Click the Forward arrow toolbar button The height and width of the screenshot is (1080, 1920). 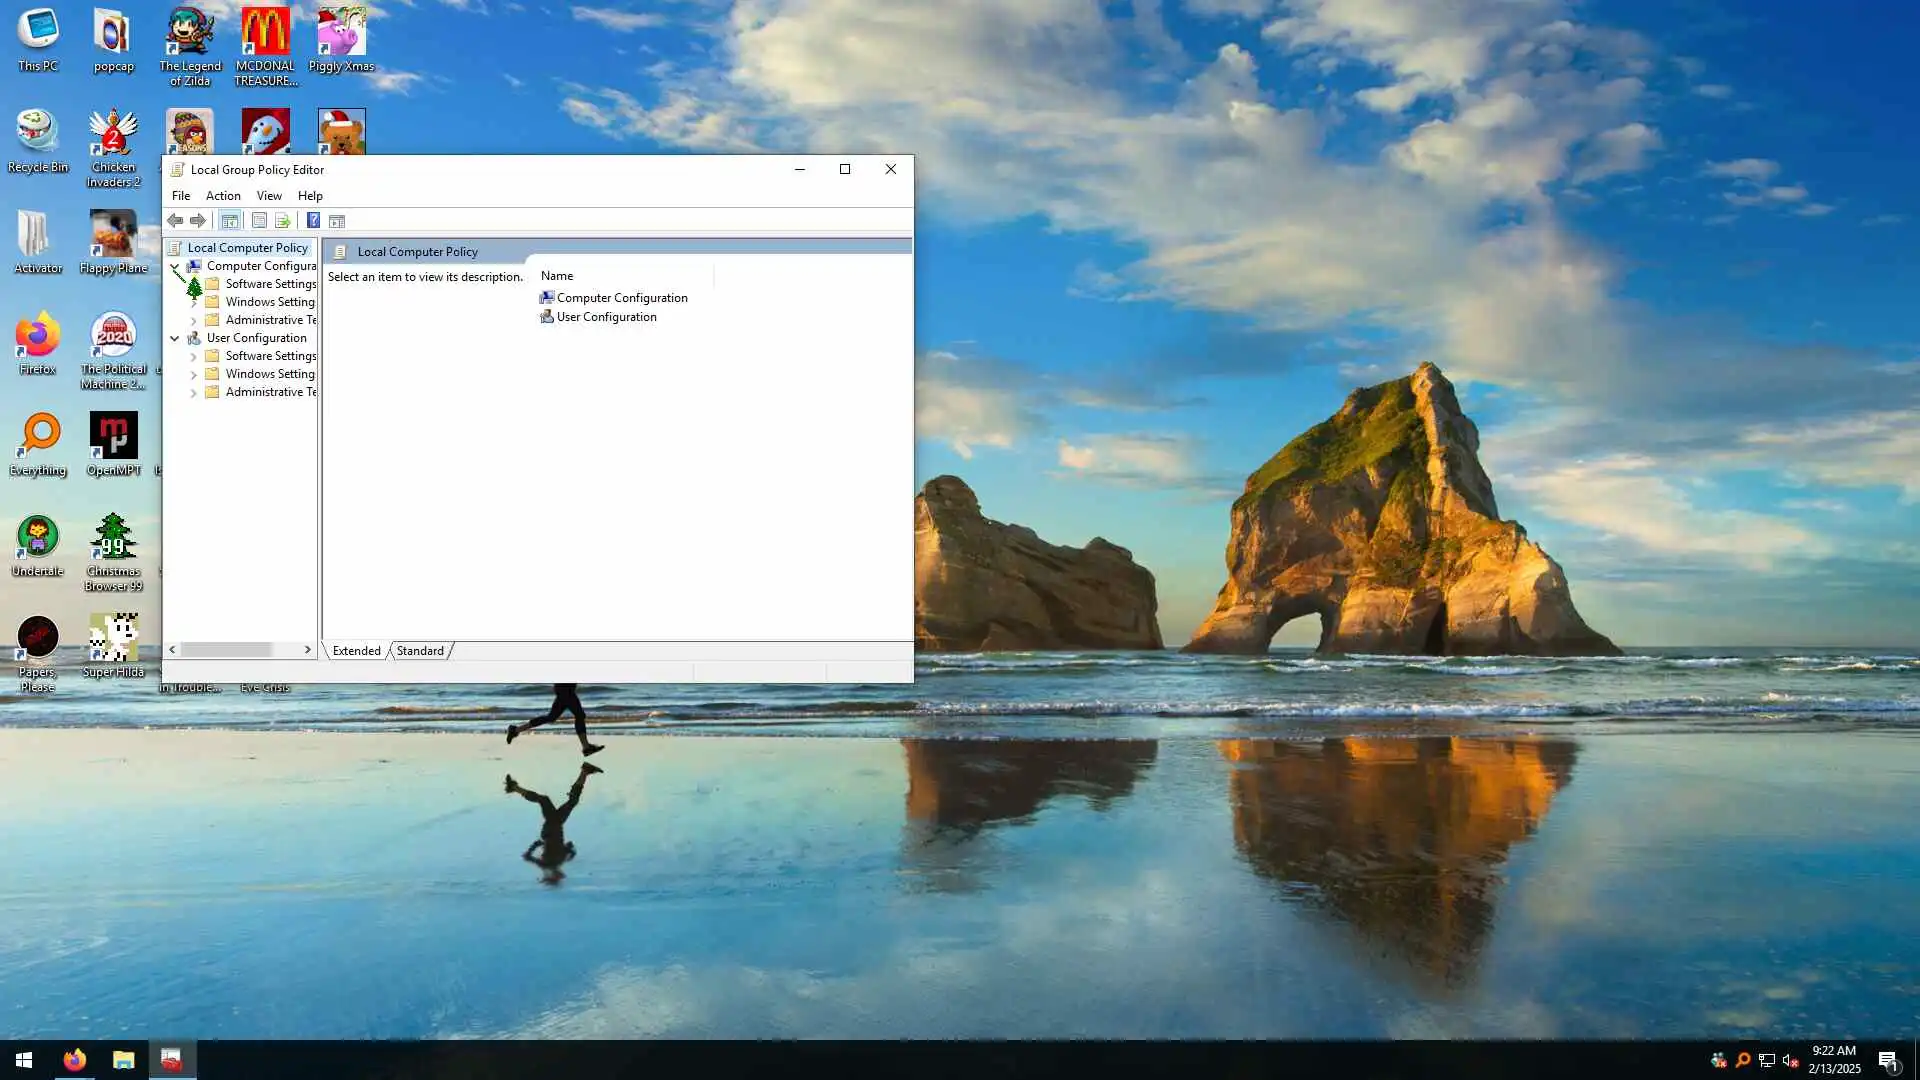click(x=198, y=221)
